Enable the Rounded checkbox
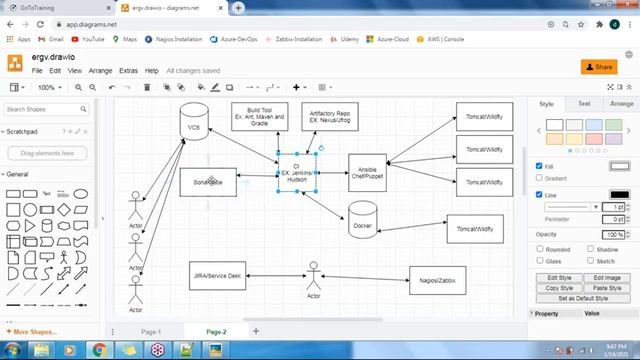This screenshot has width=640, height=360. pyautogui.click(x=540, y=249)
